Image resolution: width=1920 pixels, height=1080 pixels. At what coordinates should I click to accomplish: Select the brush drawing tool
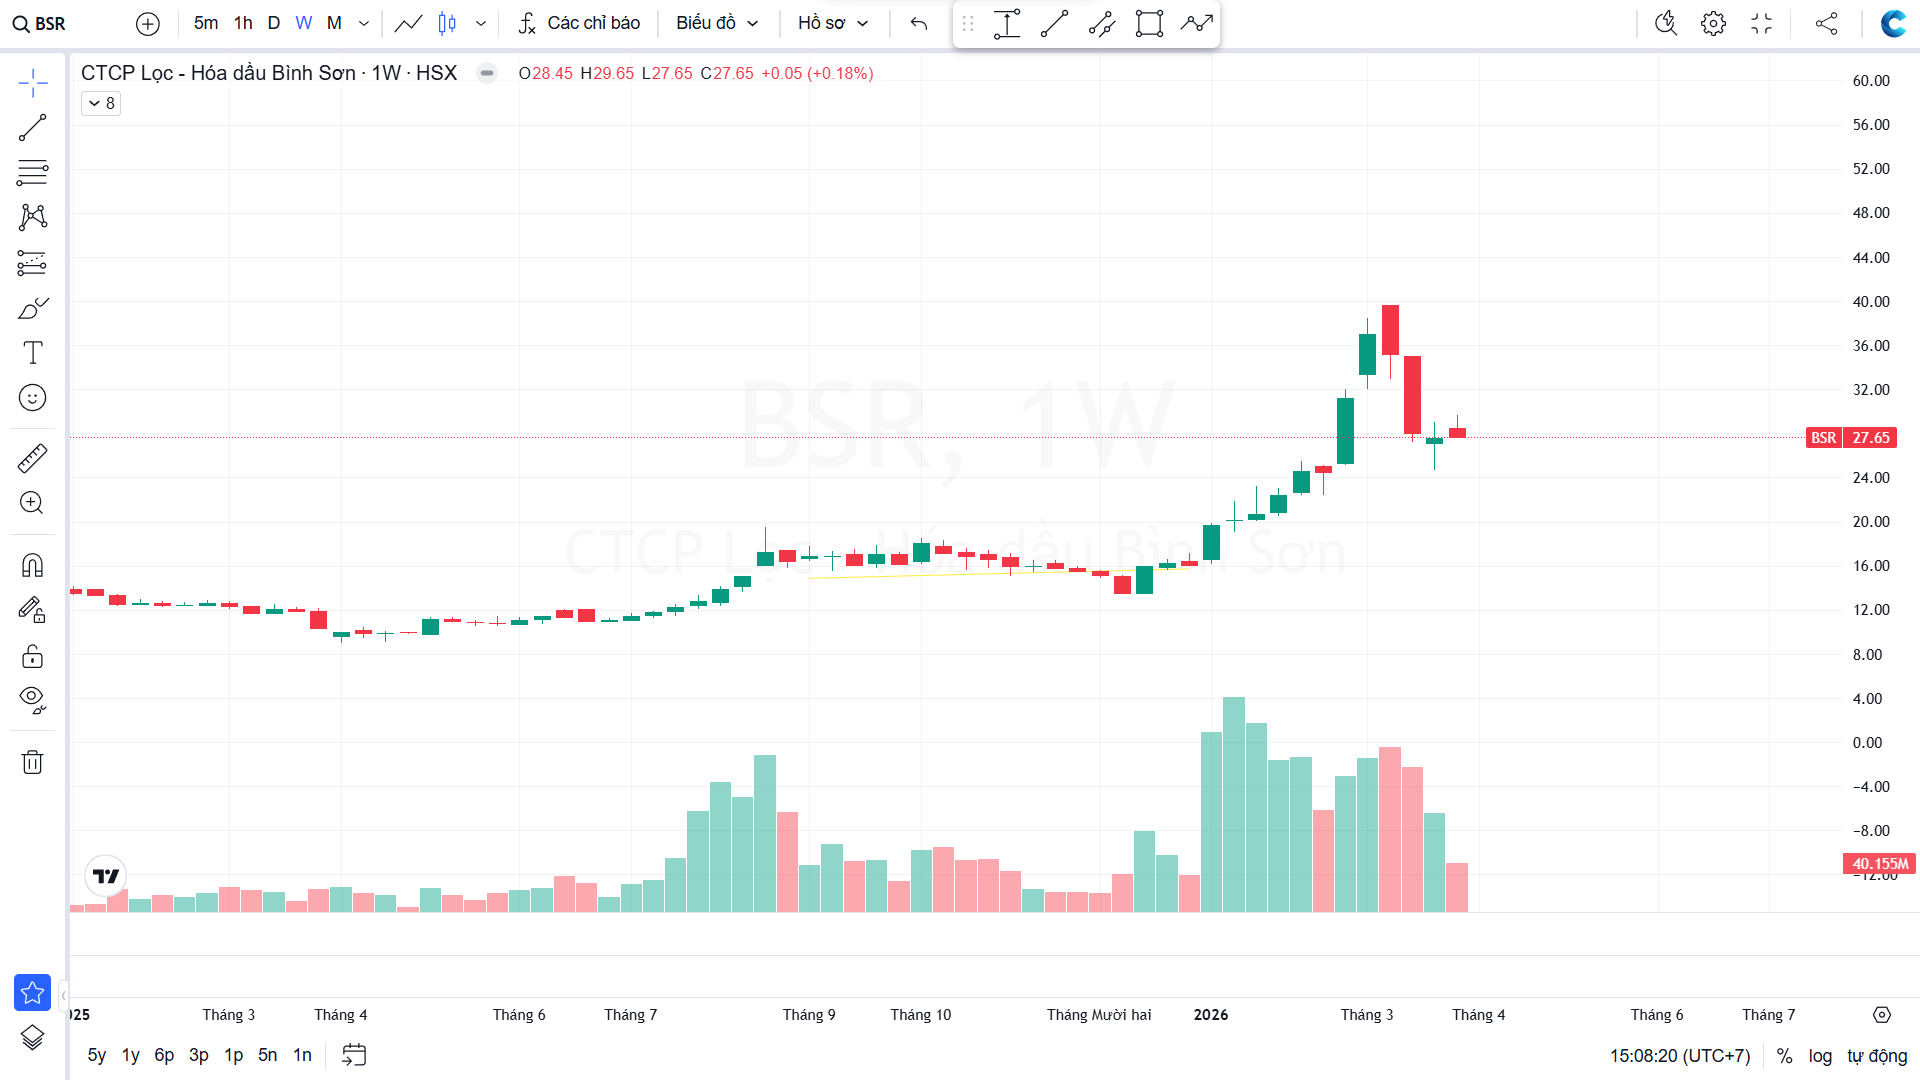[32, 308]
